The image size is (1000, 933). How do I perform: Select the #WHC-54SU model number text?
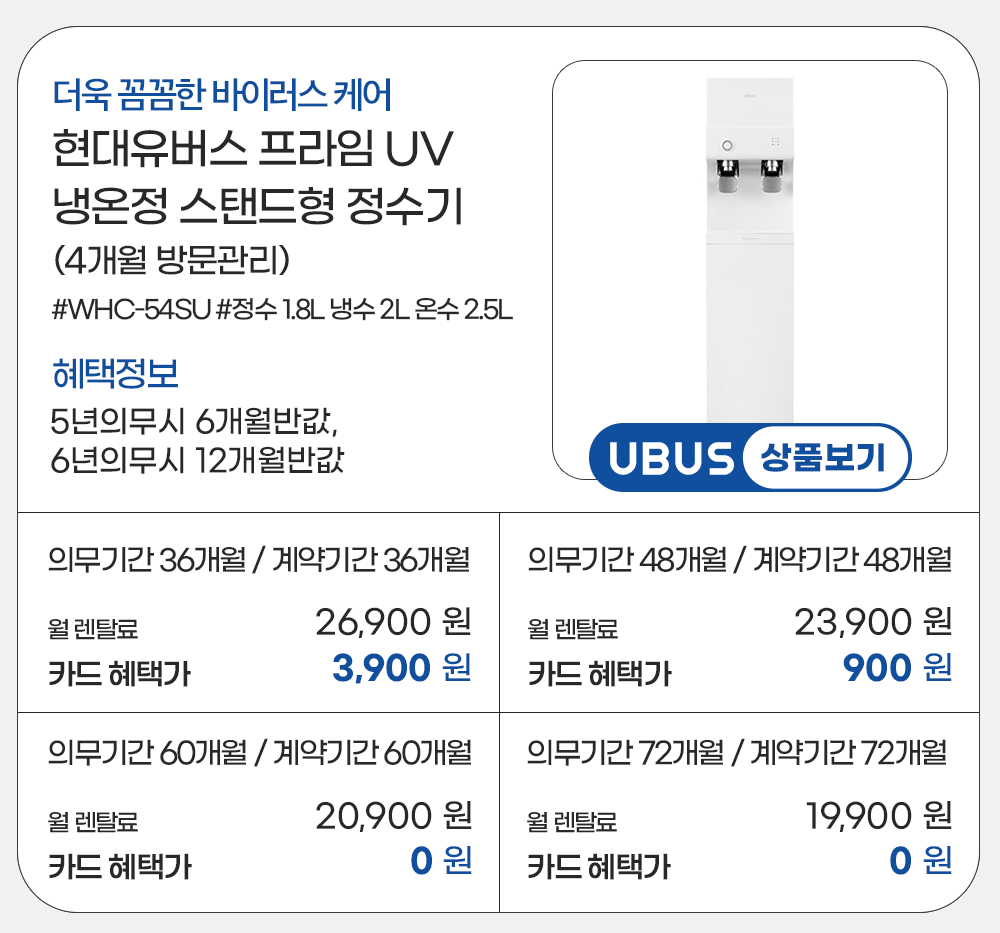click(x=131, y=309)
